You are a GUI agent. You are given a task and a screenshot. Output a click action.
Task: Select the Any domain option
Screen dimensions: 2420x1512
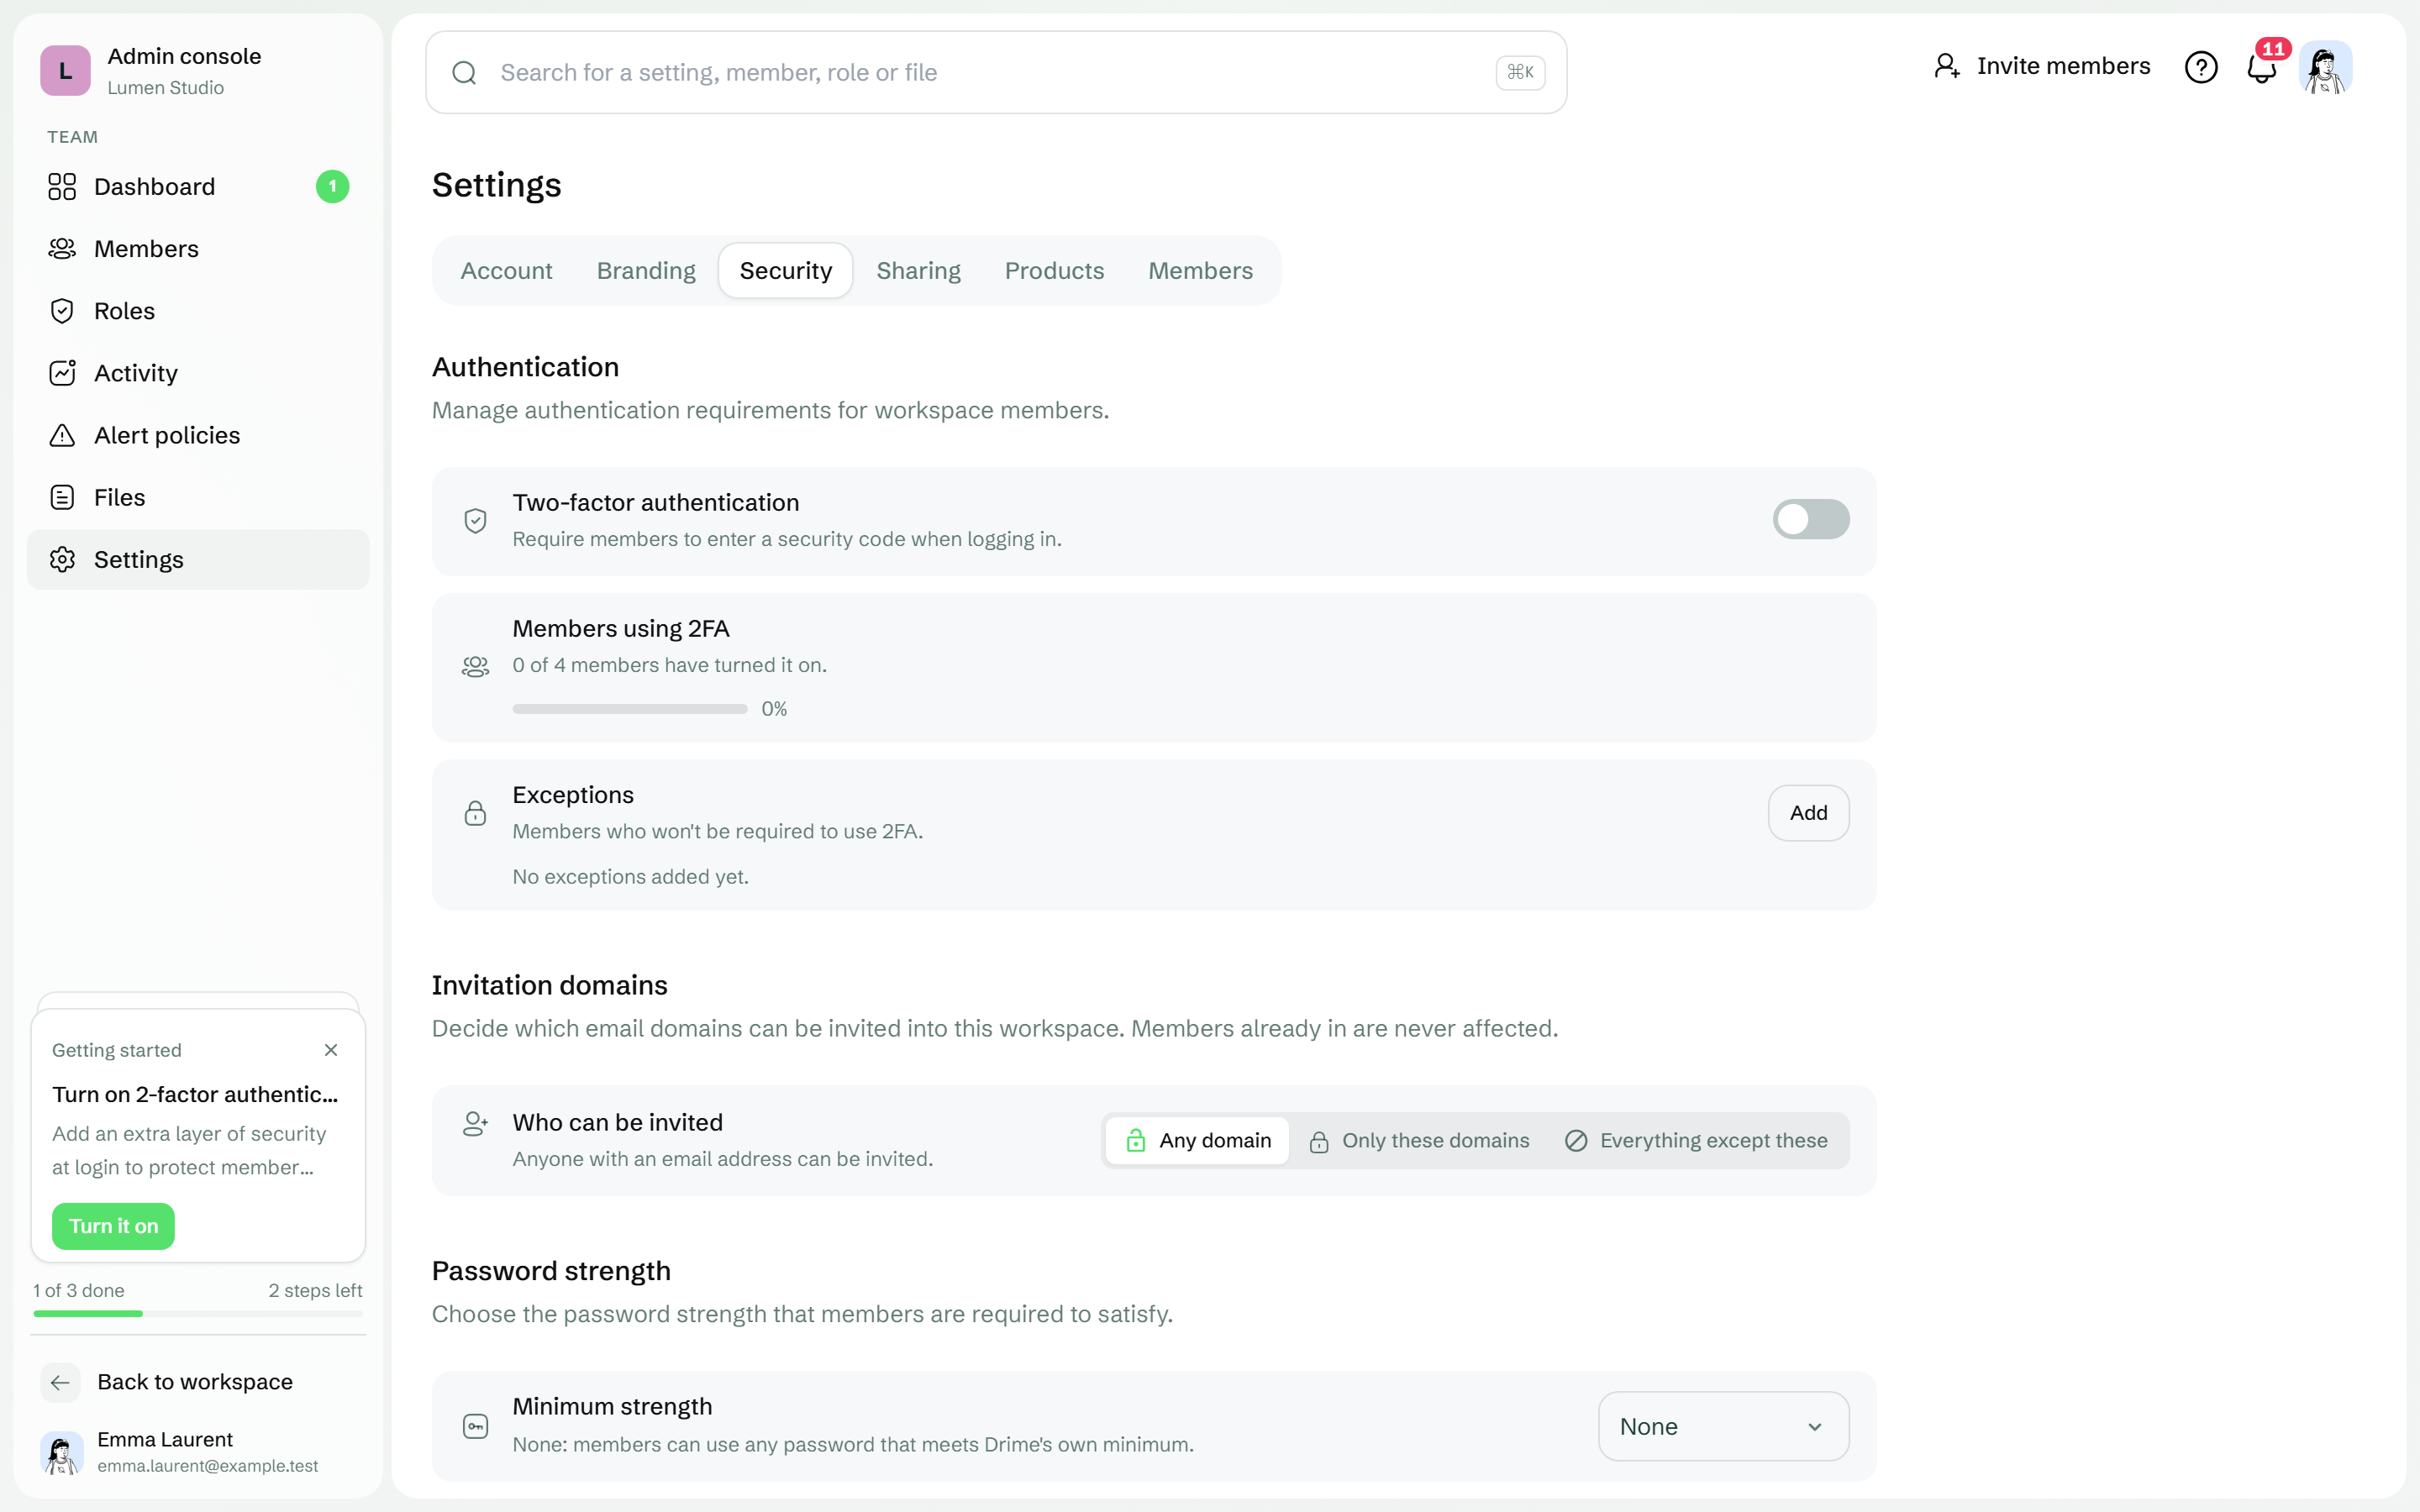coord(1198,1141)
